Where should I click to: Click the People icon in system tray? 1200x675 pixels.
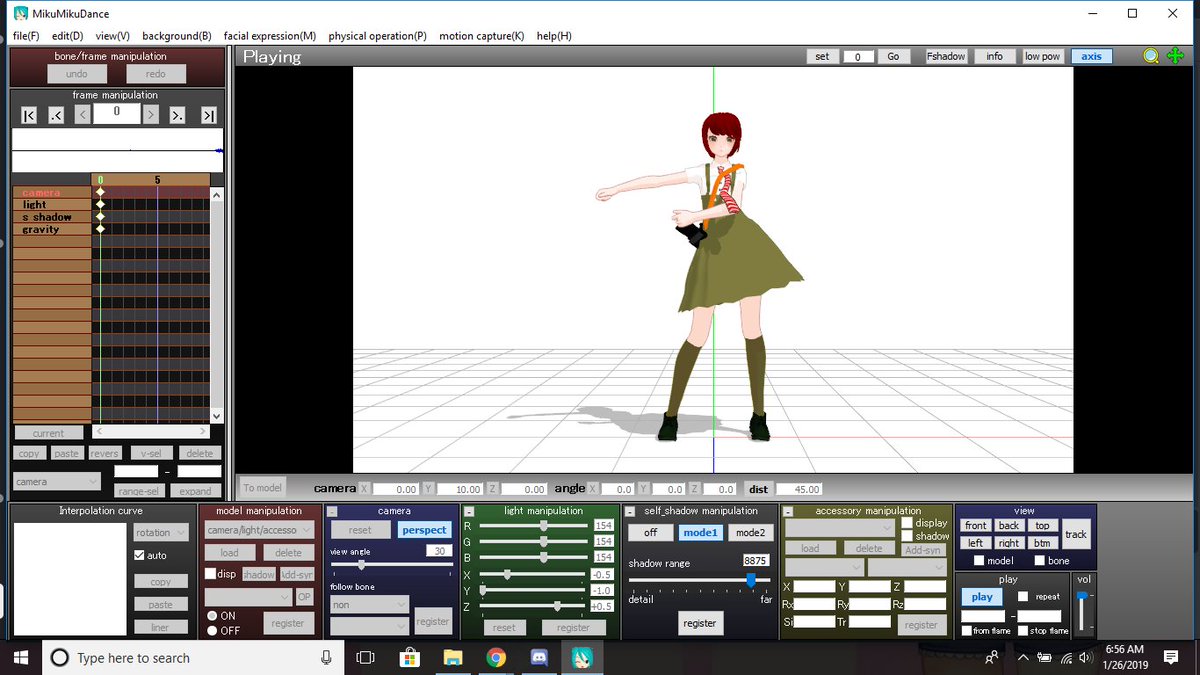pos(992,657)
